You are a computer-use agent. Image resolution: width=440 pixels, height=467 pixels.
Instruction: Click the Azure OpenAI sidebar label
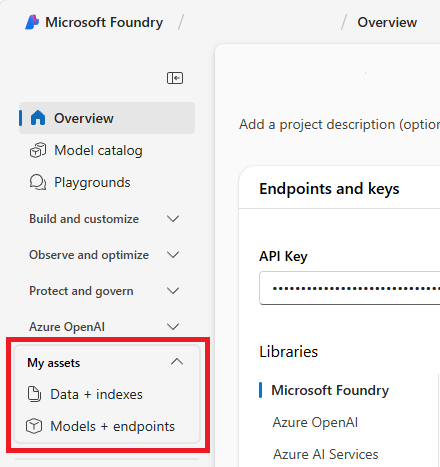67,327
